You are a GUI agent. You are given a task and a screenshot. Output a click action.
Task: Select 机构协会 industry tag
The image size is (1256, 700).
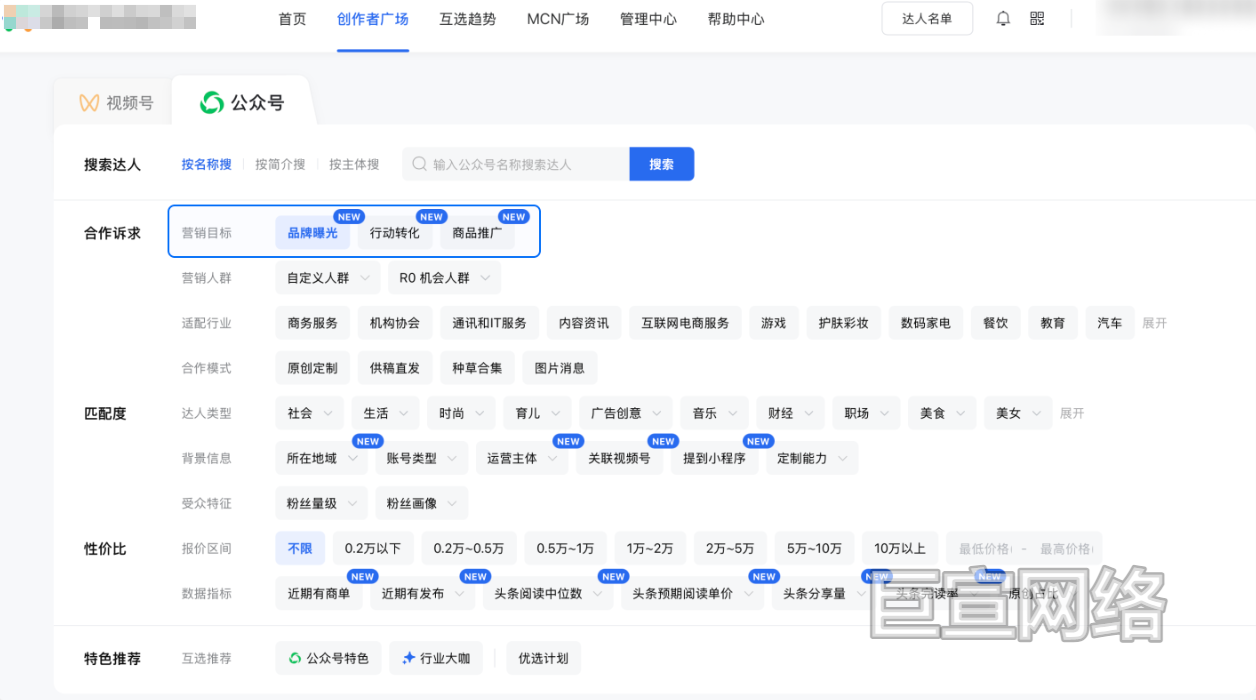[395, 323]
